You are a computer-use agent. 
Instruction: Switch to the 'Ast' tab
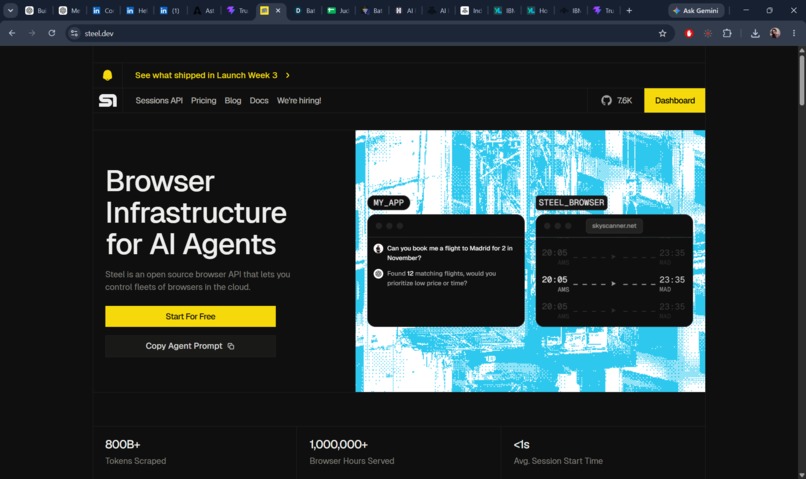pyautogui.click(x=204, y=10)
